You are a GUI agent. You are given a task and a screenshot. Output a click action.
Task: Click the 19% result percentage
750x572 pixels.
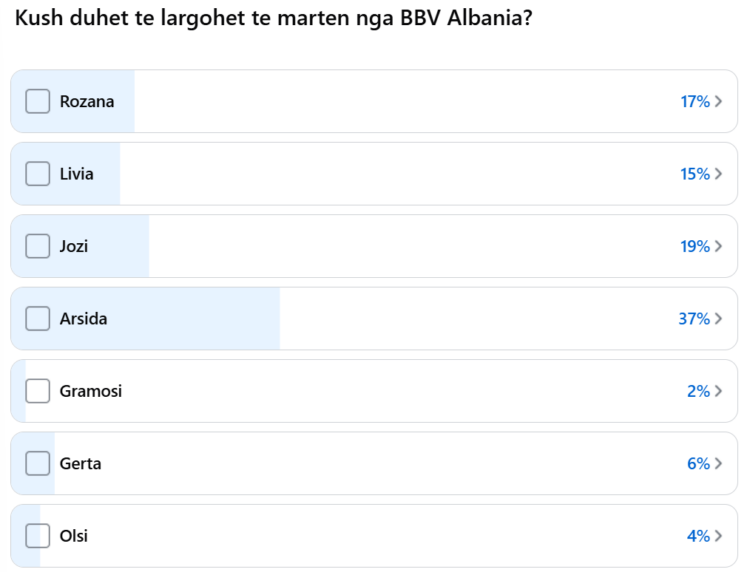coord(695,246)
